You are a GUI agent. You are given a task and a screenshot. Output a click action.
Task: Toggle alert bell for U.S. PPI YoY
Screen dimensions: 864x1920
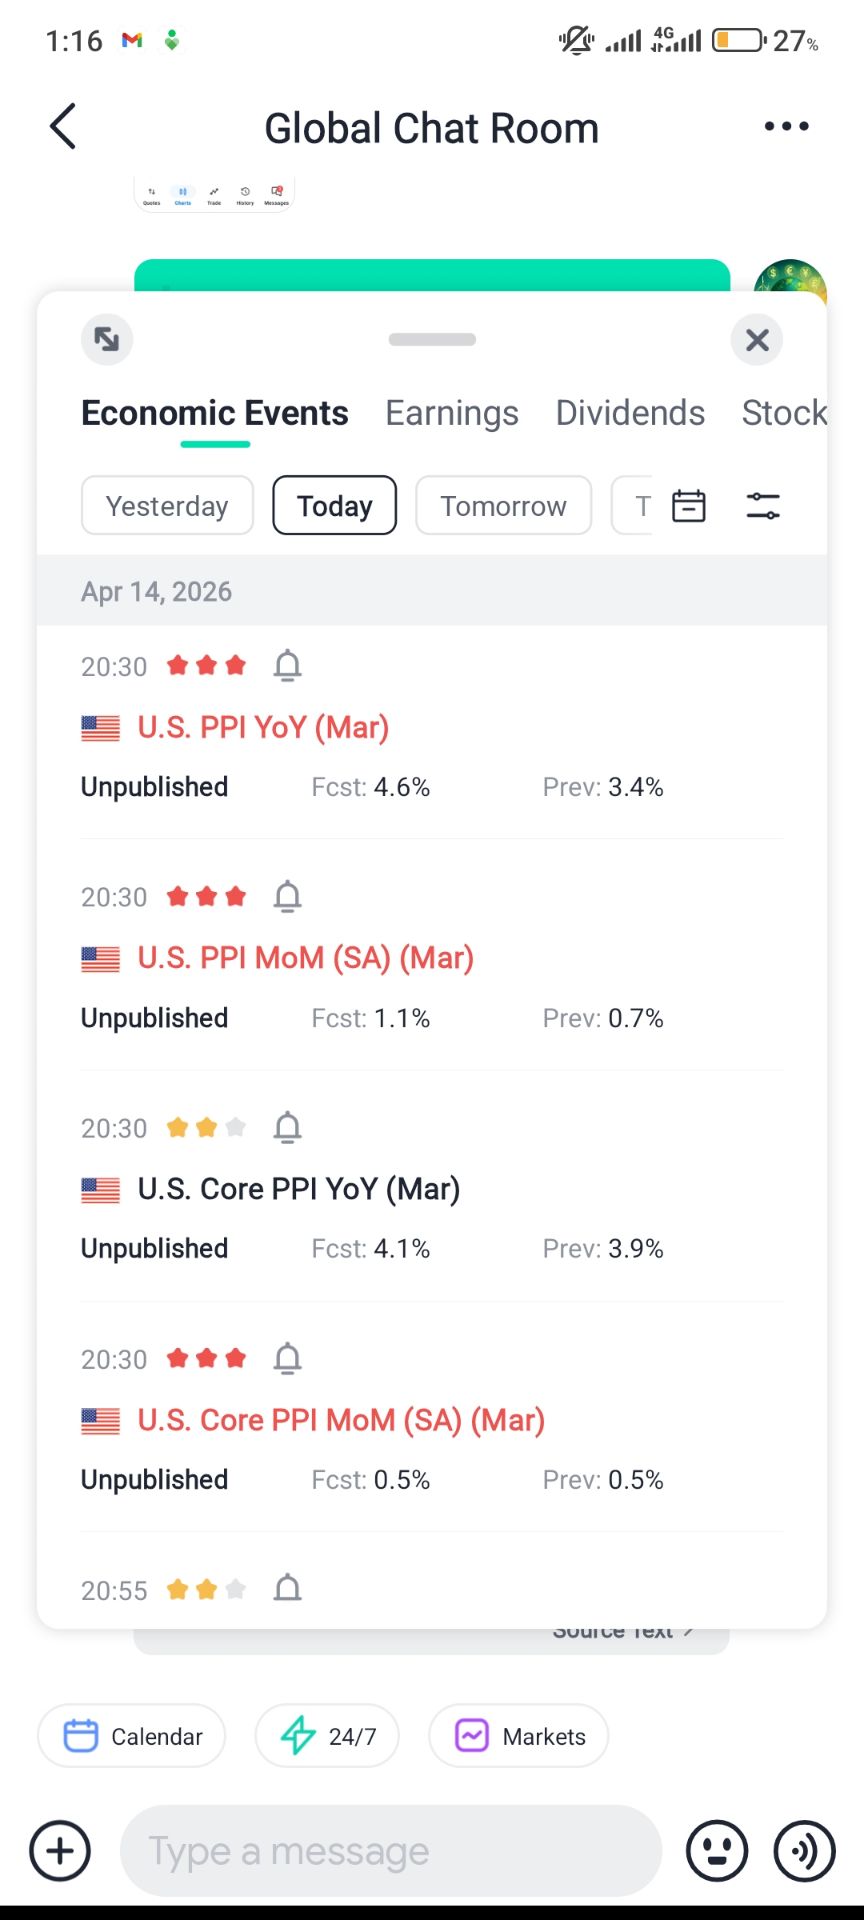coord(287,665)
